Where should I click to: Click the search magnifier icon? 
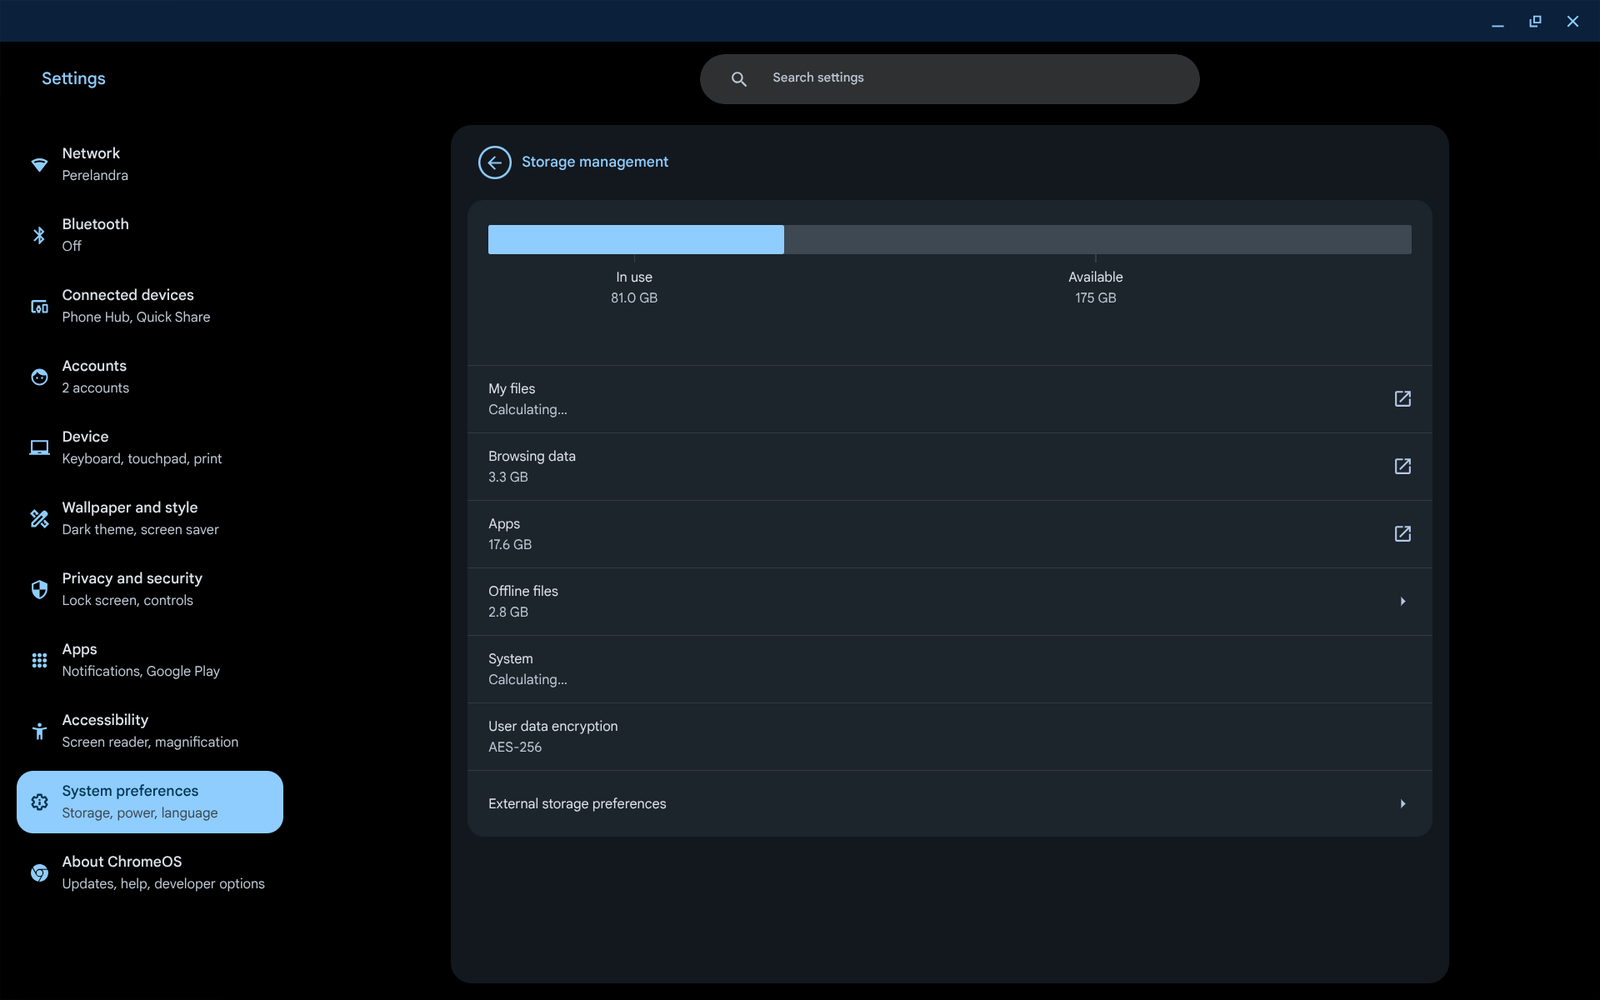tap(739, 79)
